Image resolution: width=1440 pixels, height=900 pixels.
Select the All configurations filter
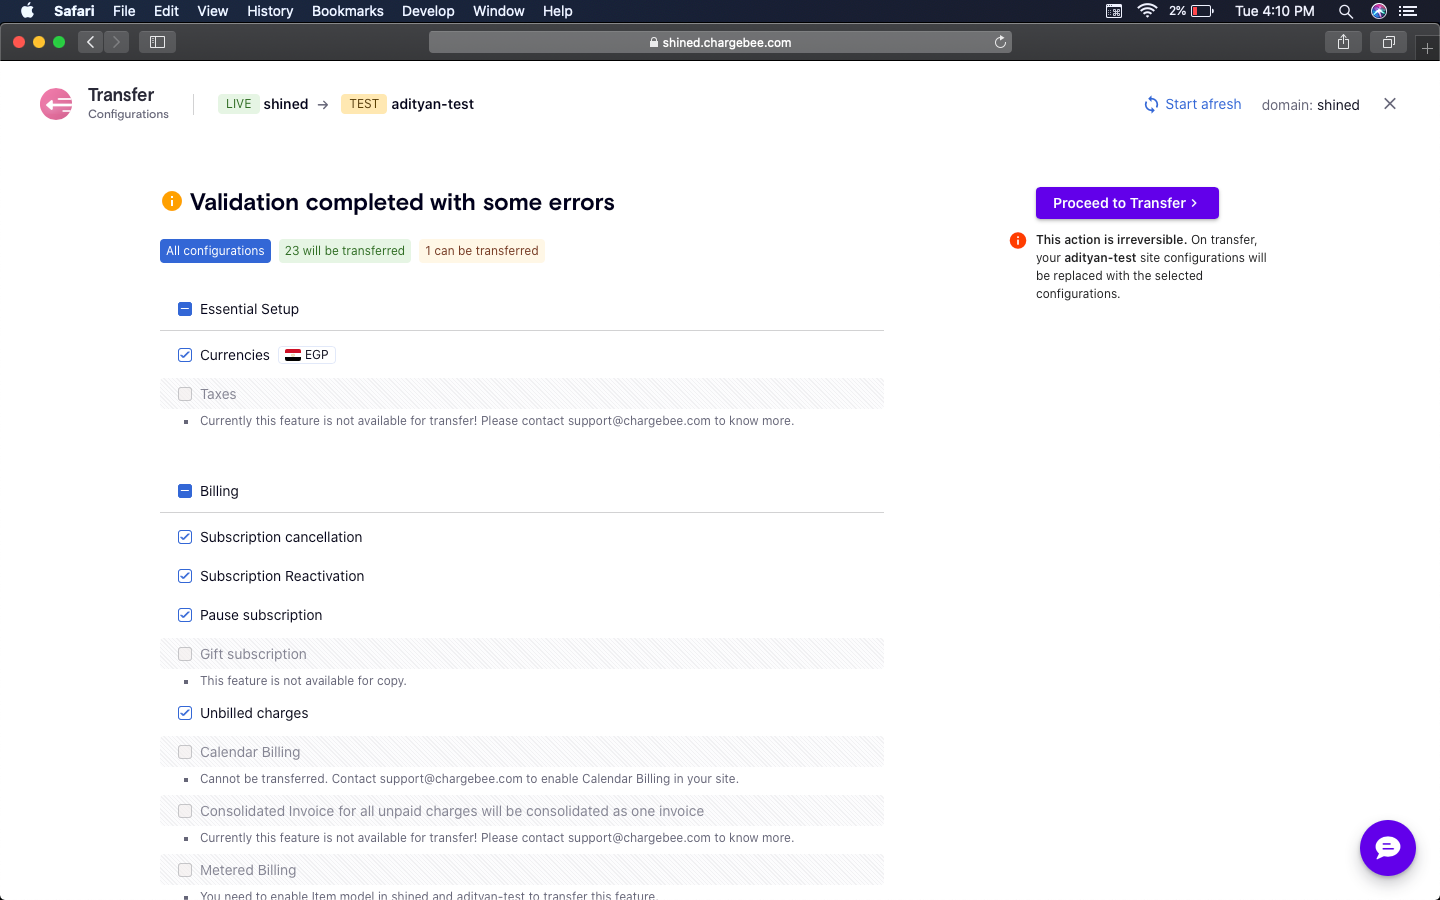tap(215, 251)
